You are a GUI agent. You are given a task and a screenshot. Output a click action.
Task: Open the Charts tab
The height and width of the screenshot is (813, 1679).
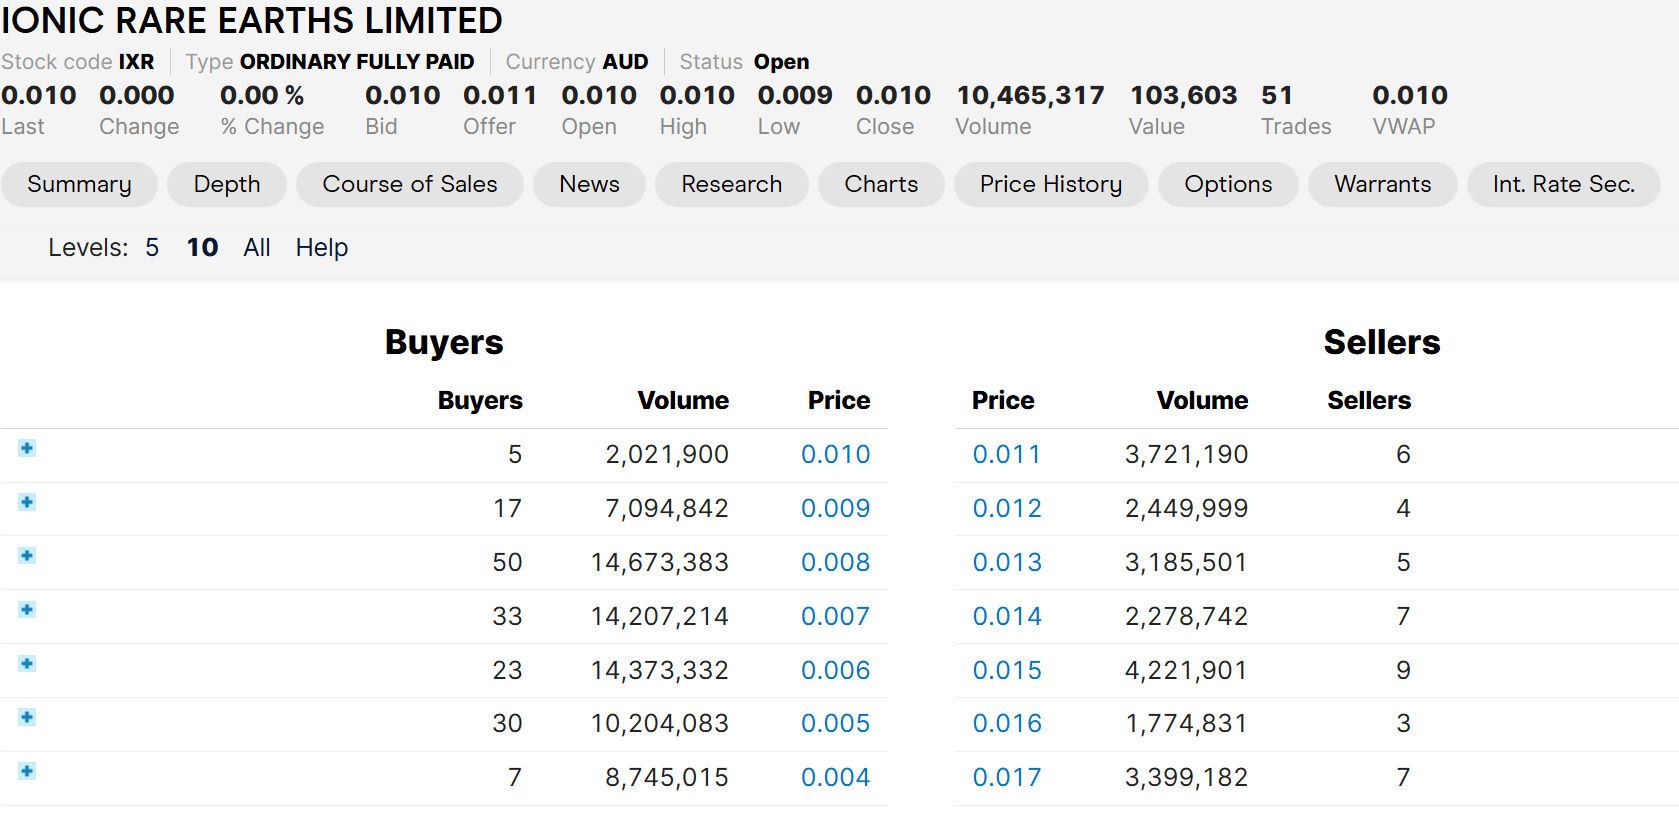[x=880, y=185]
